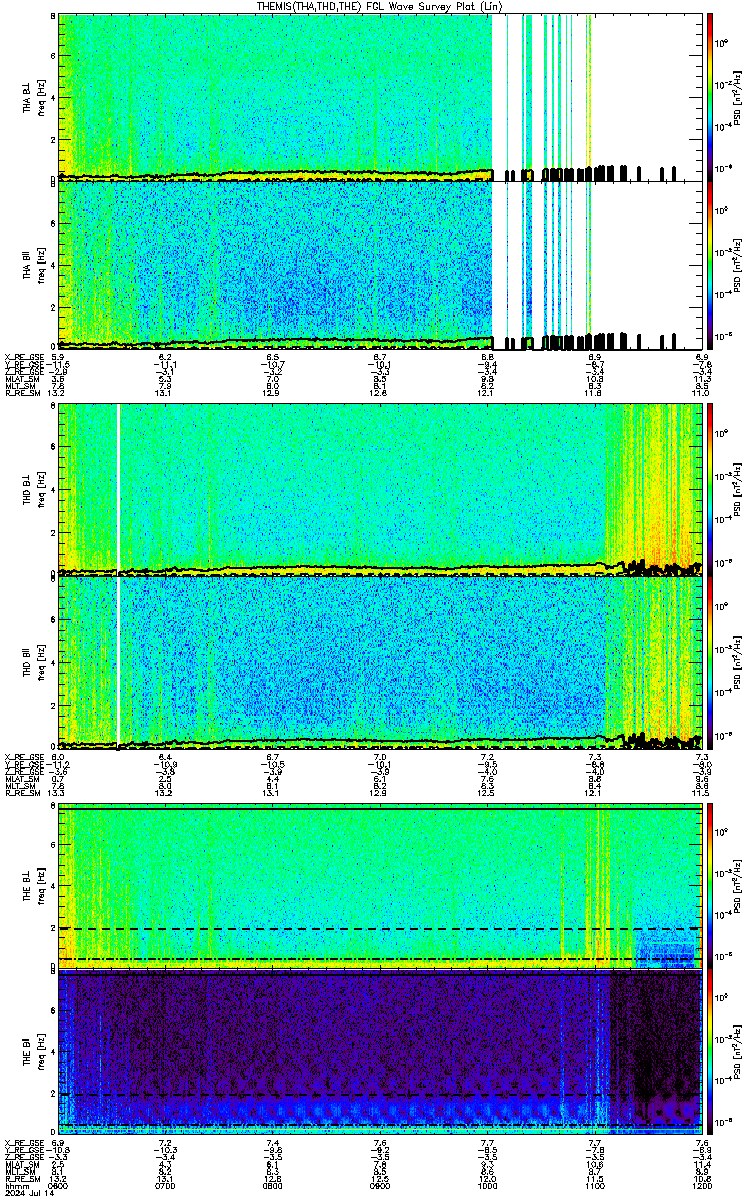Click the R_RE_SM label under the THD panels
This screenshot has width=750, height=1200.
22,793
